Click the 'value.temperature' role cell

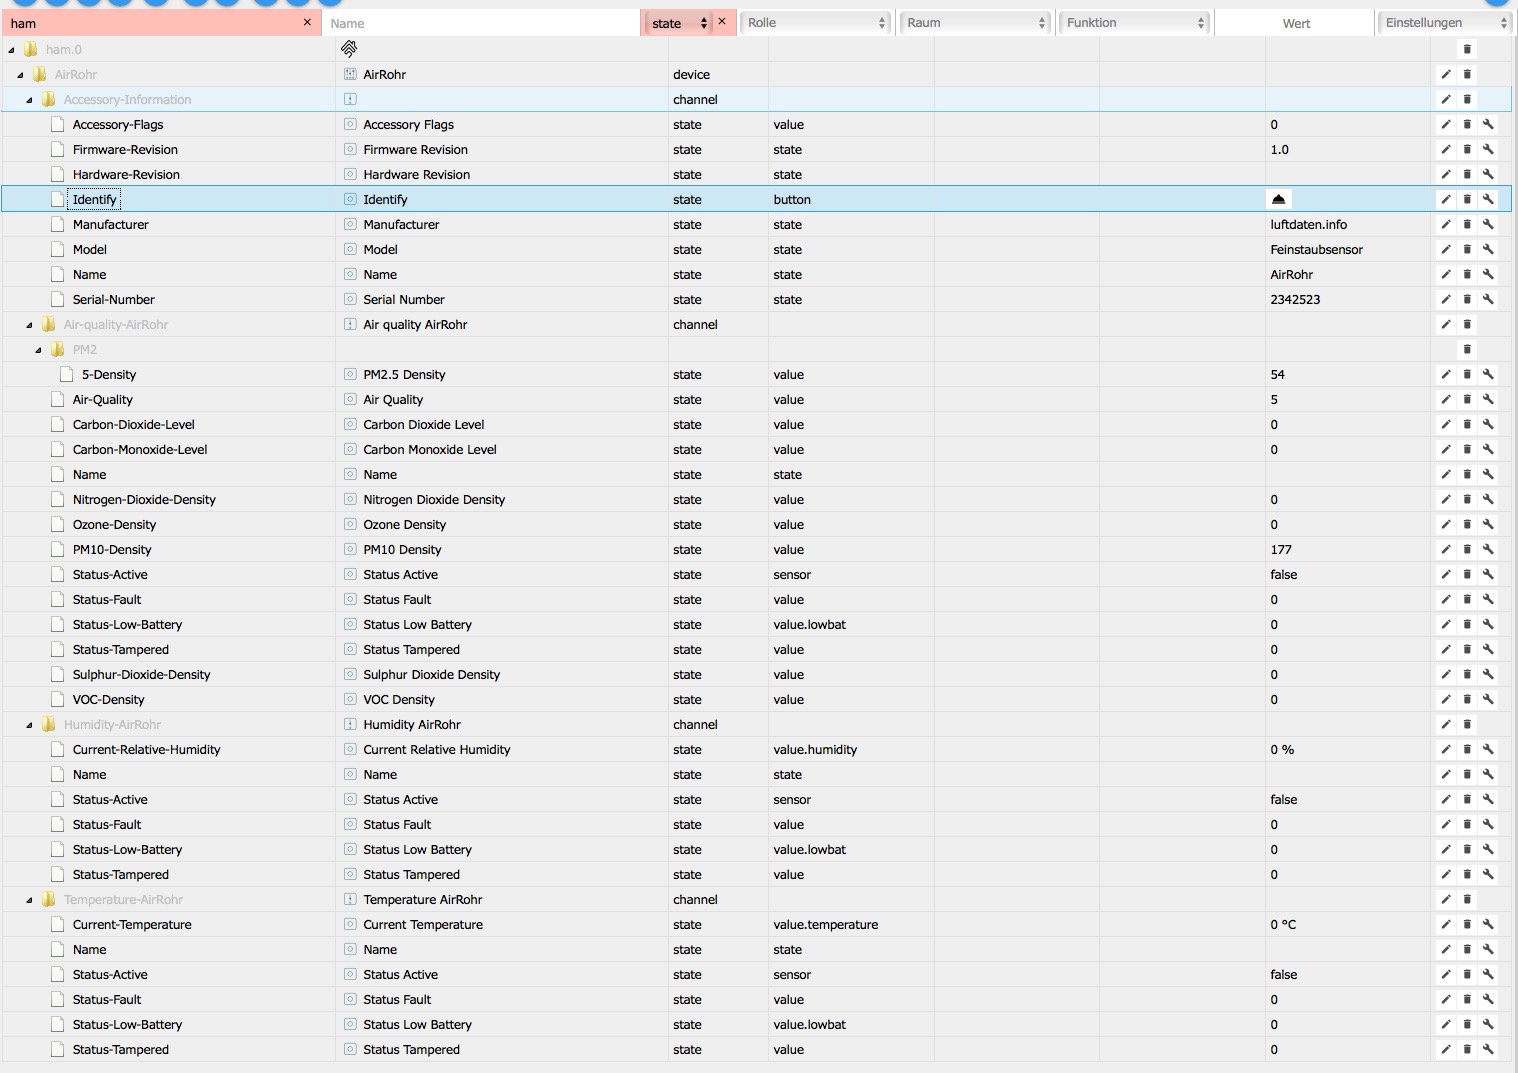(825, 924)
